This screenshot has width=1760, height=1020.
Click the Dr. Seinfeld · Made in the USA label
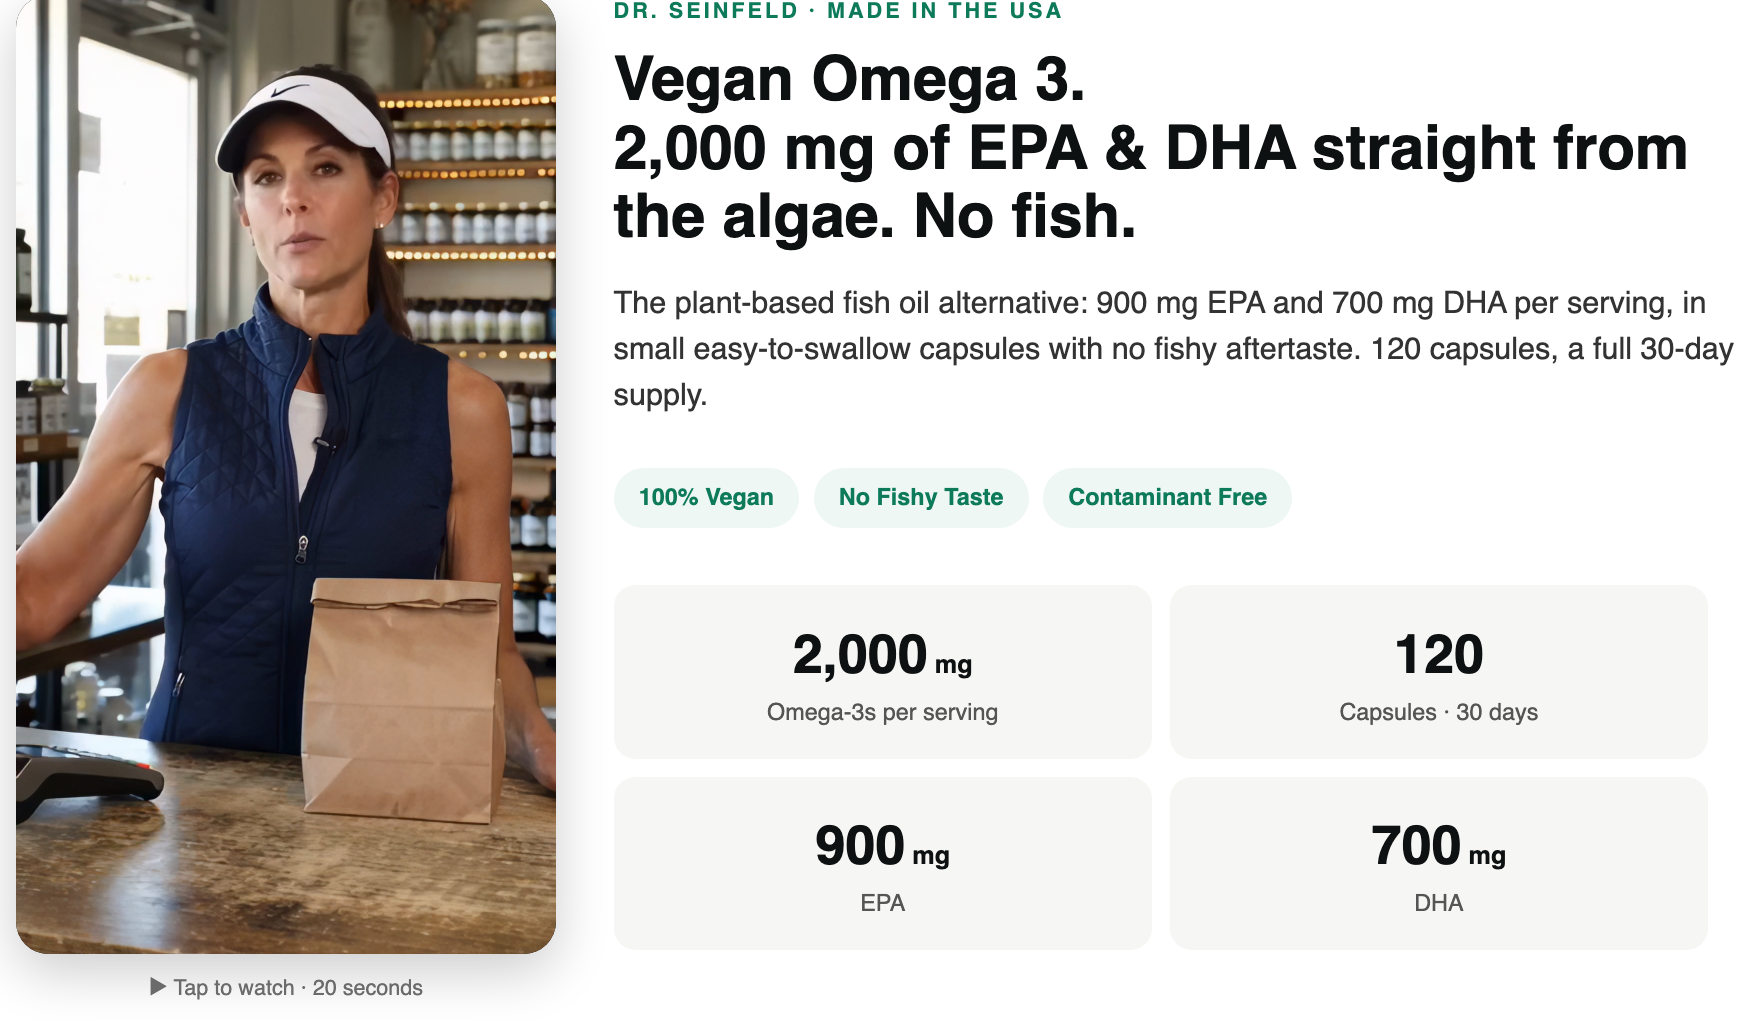point(838,11)
